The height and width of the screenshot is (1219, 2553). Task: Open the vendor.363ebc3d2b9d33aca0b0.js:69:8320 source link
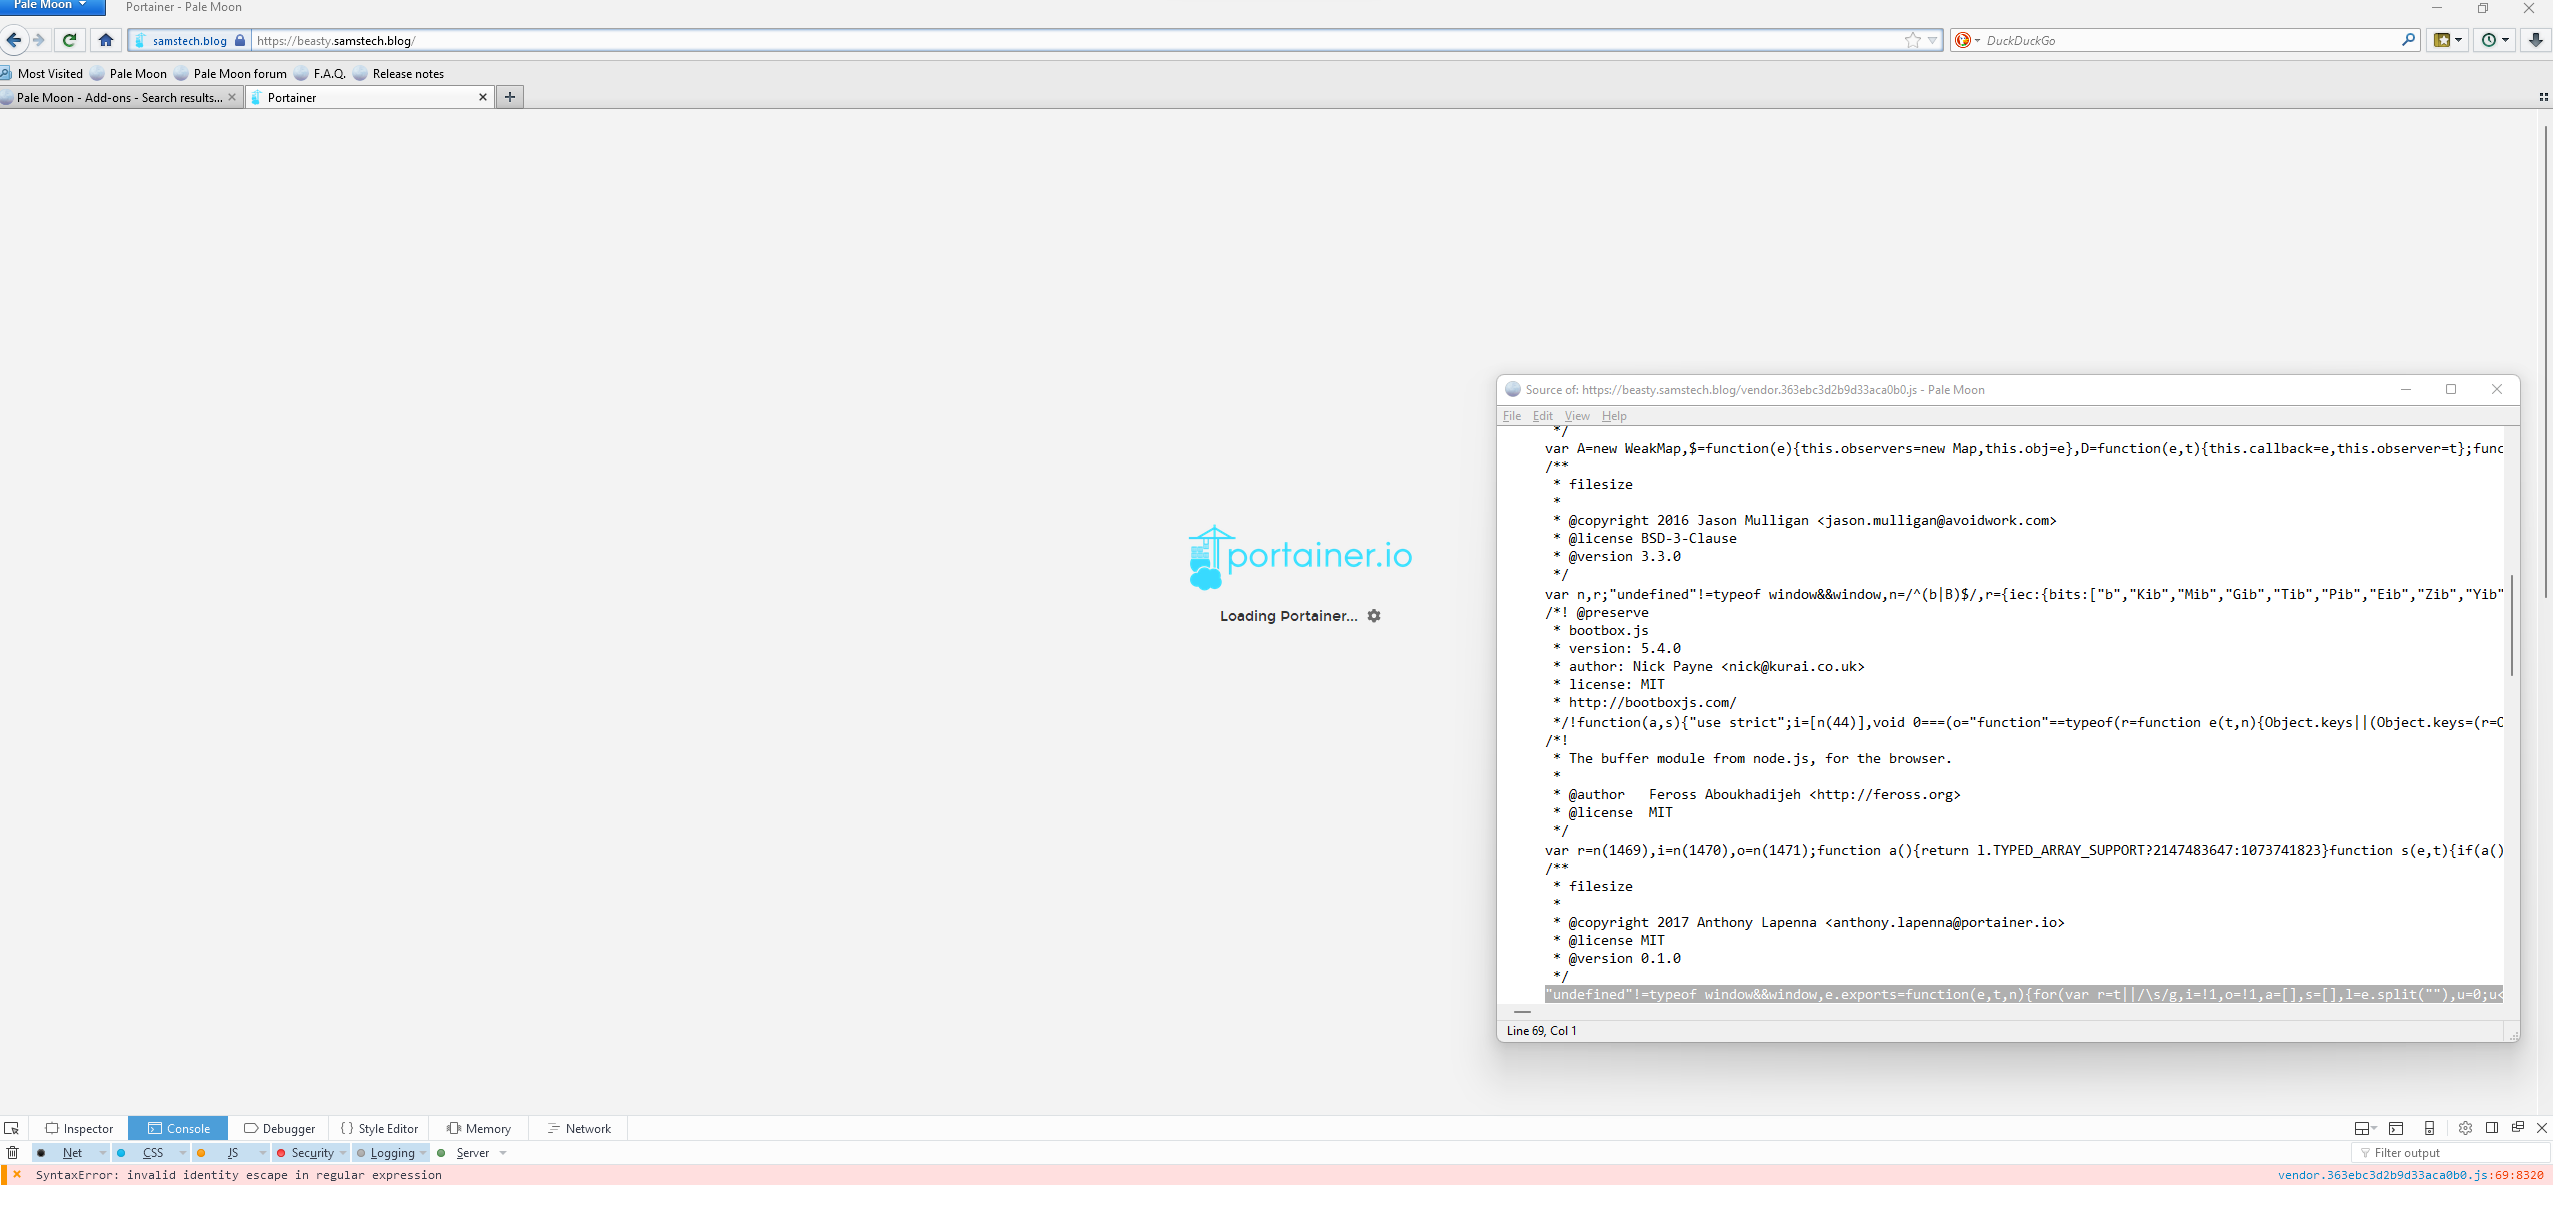coord(2410,1175)
